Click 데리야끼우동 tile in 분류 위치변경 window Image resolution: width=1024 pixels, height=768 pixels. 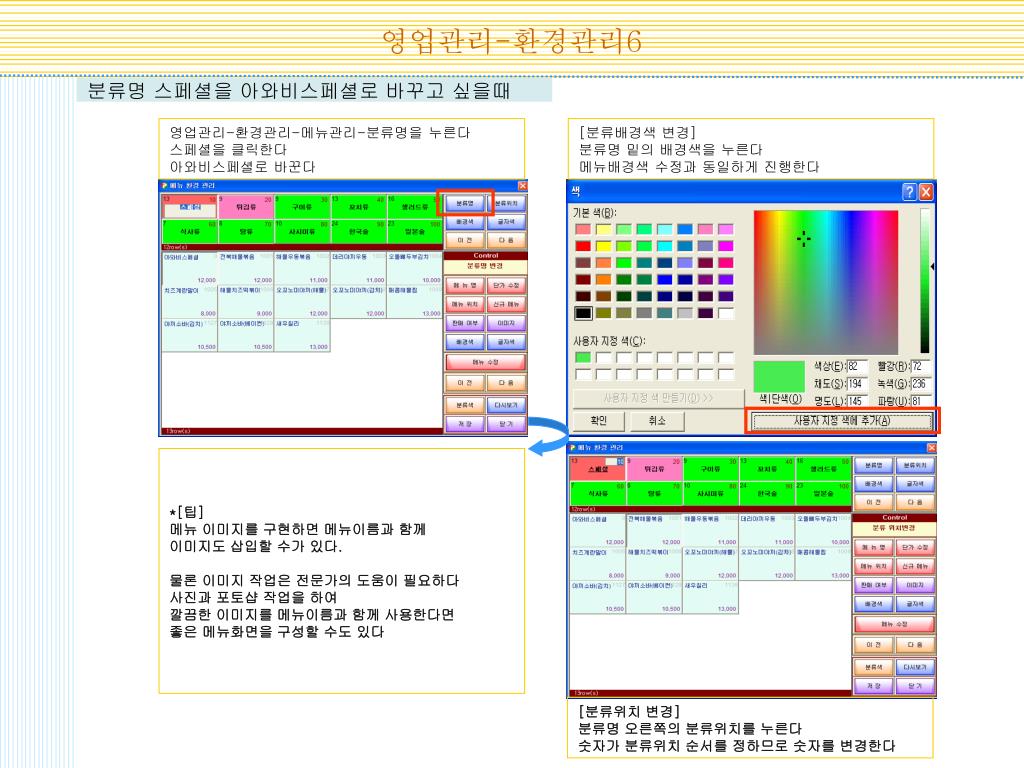[x=767, y=530]
